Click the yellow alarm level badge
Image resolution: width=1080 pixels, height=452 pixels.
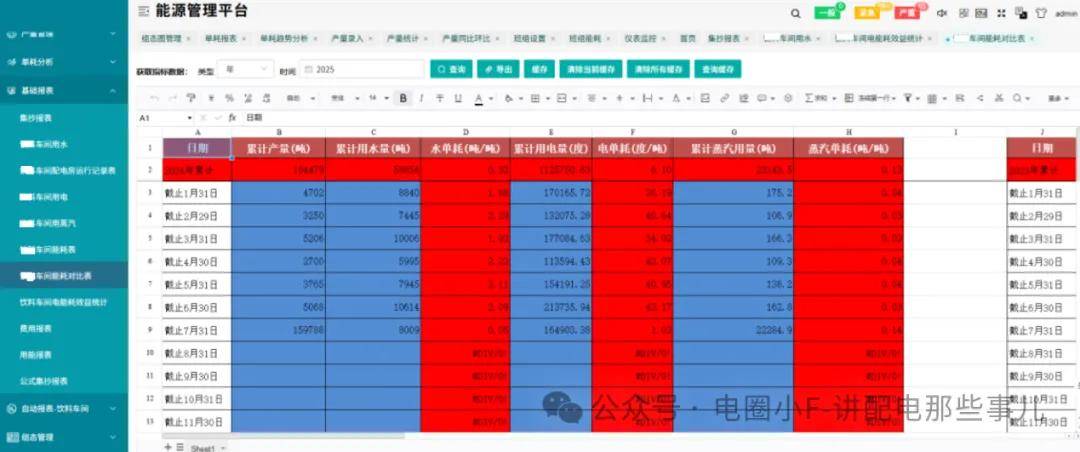point(867,12)
